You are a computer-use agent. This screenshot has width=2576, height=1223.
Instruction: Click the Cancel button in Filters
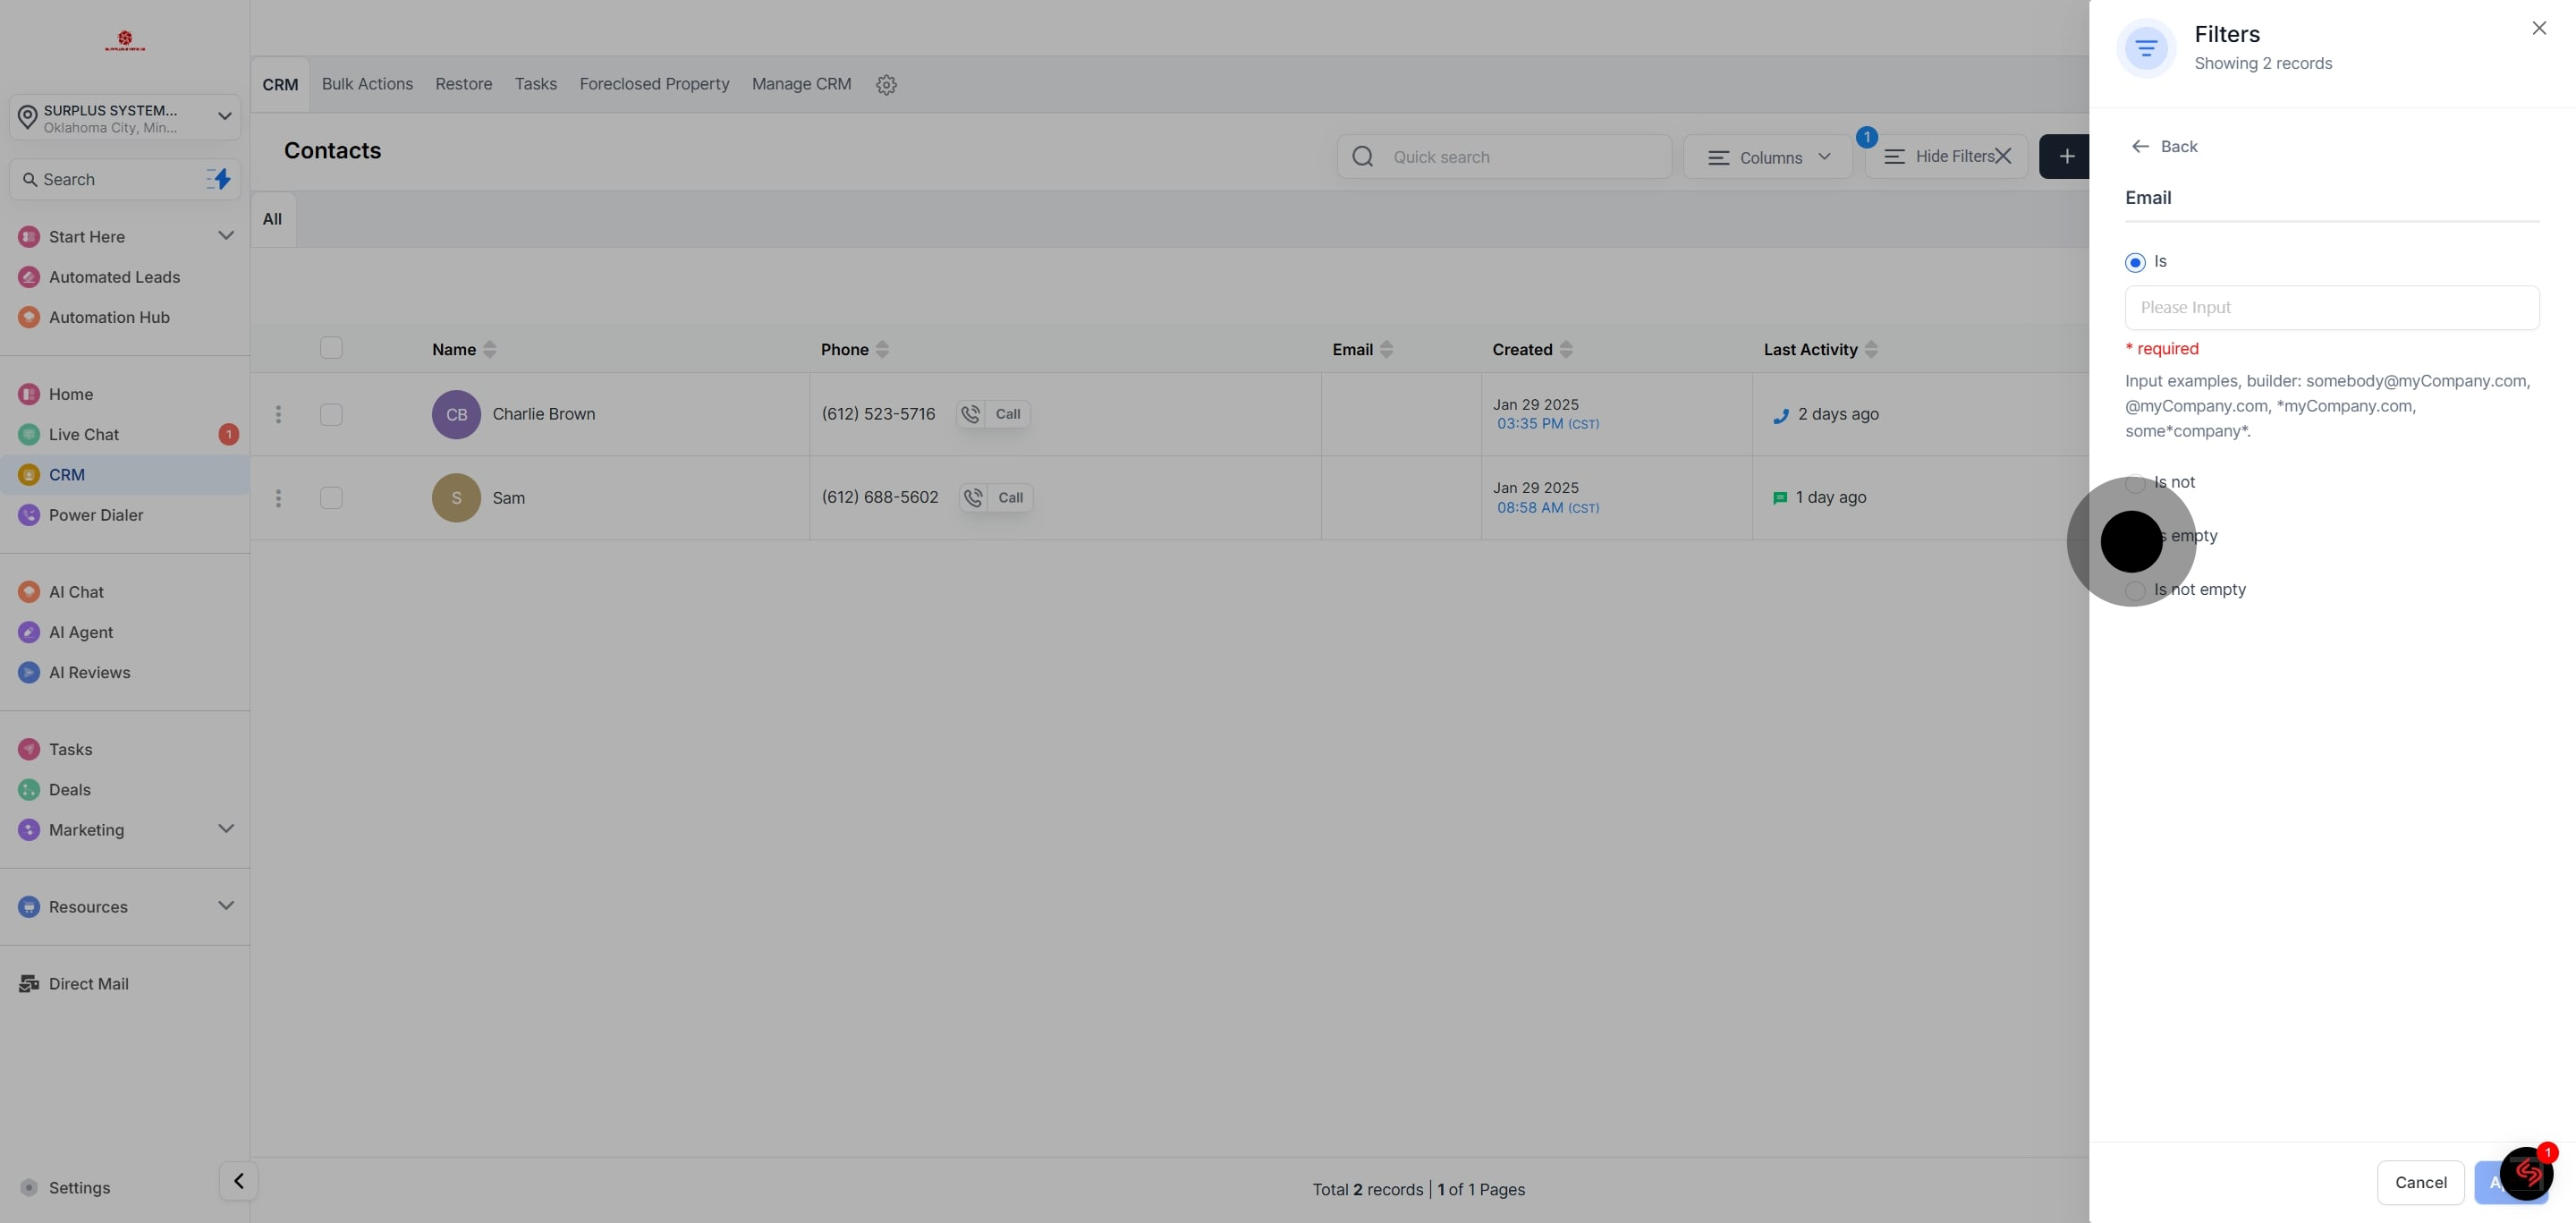click(x=2420, y=1182)
